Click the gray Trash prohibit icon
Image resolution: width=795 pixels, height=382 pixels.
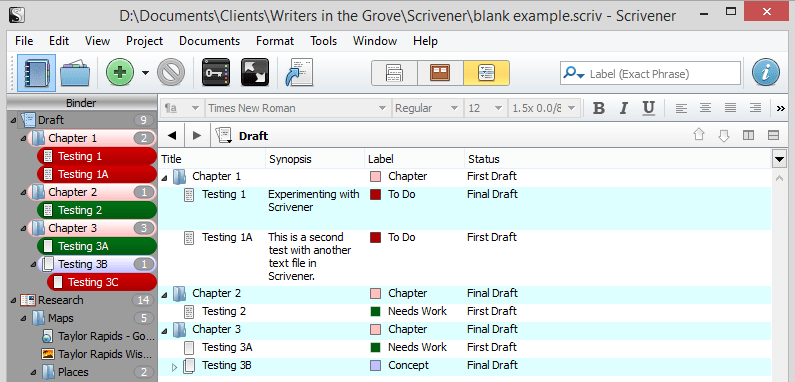(x=171, y=74)
